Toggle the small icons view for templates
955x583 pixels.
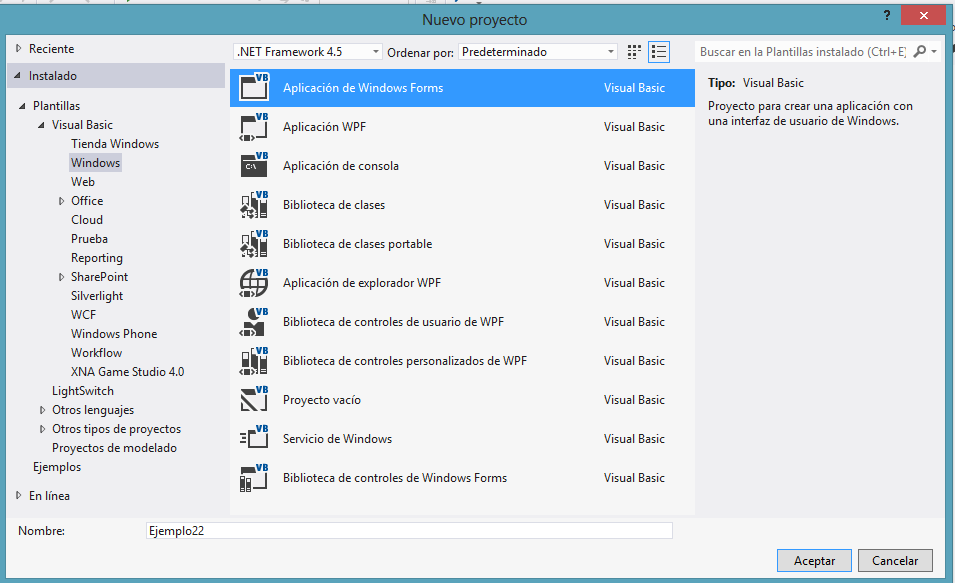(634, 51)
